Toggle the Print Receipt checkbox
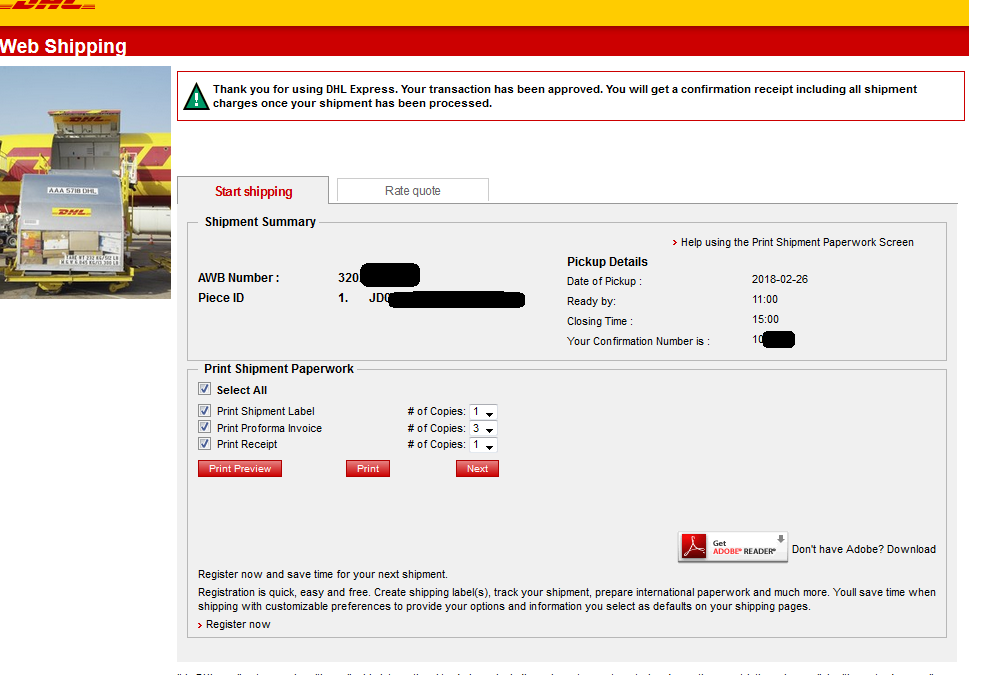 [x=205, y=444]
